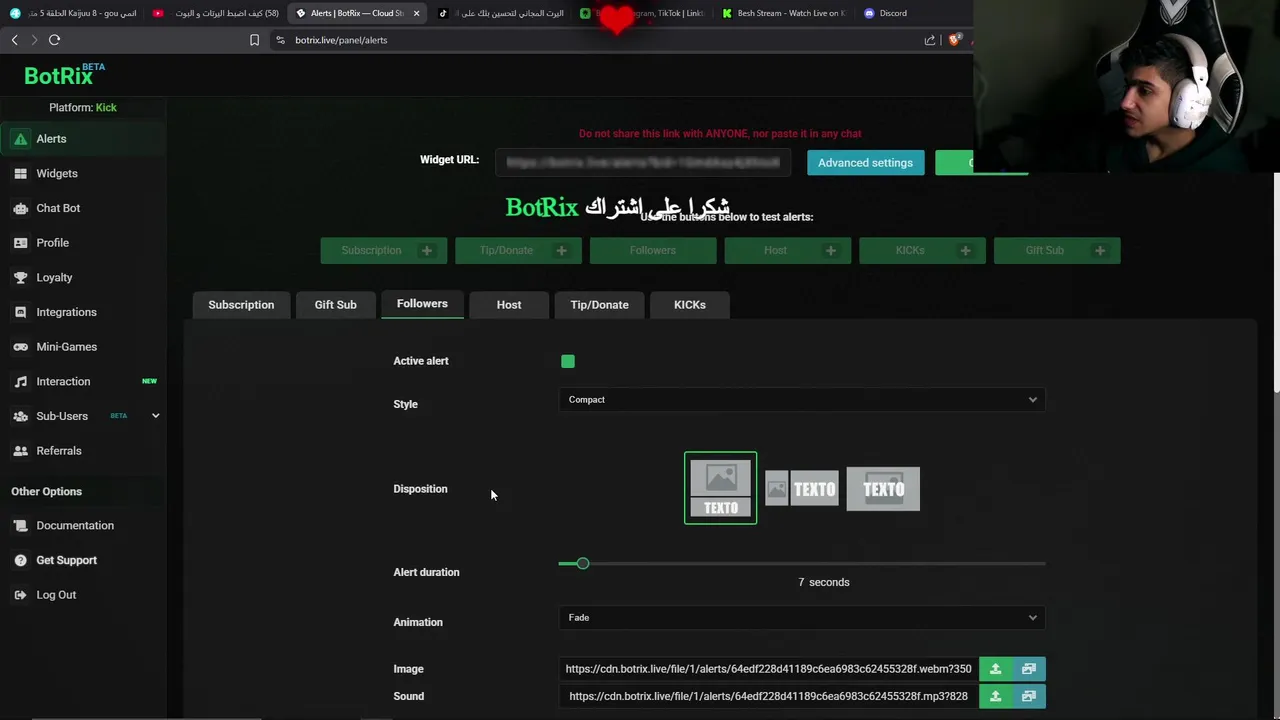Click the Get Support question icon
Image resolution: width=1280 pixels, height=720 pixels.
[20, 560]
